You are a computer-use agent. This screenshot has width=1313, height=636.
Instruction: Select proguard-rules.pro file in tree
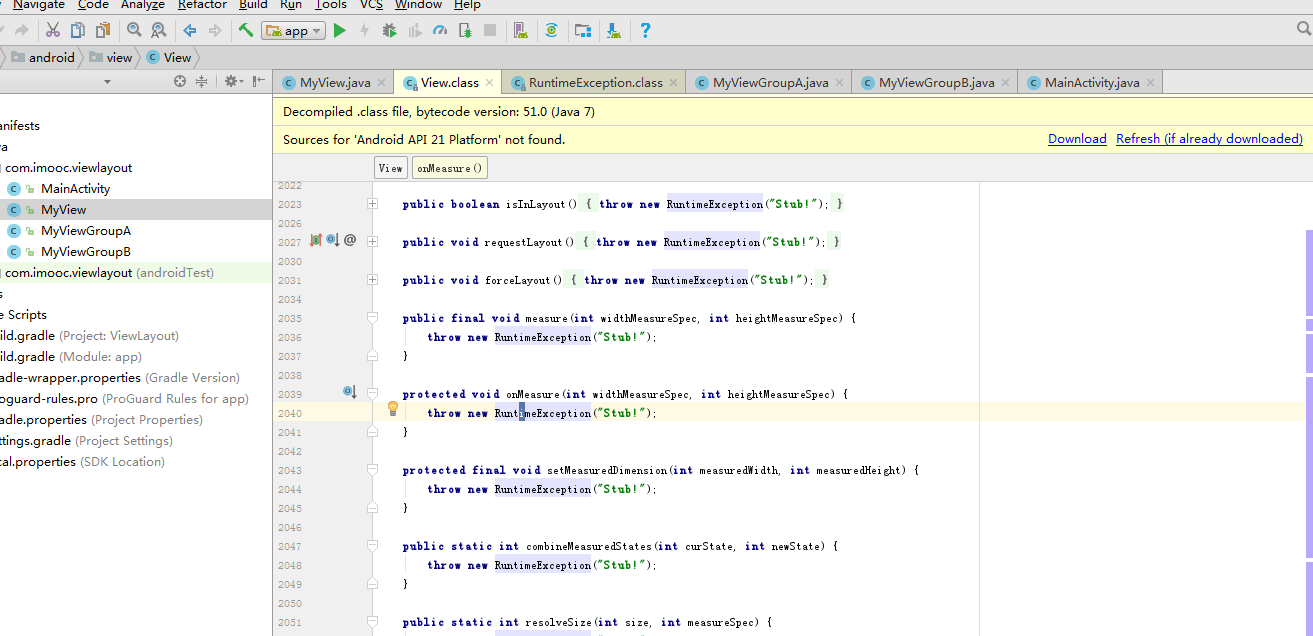(124, 399)
